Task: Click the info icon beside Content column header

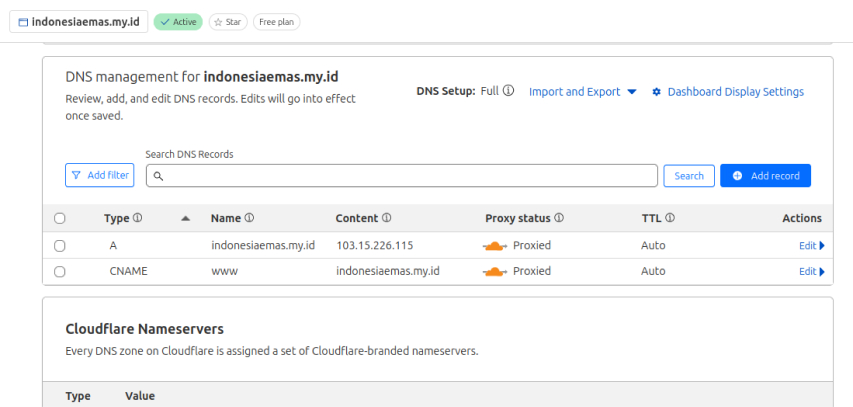Action: [386, 218]
